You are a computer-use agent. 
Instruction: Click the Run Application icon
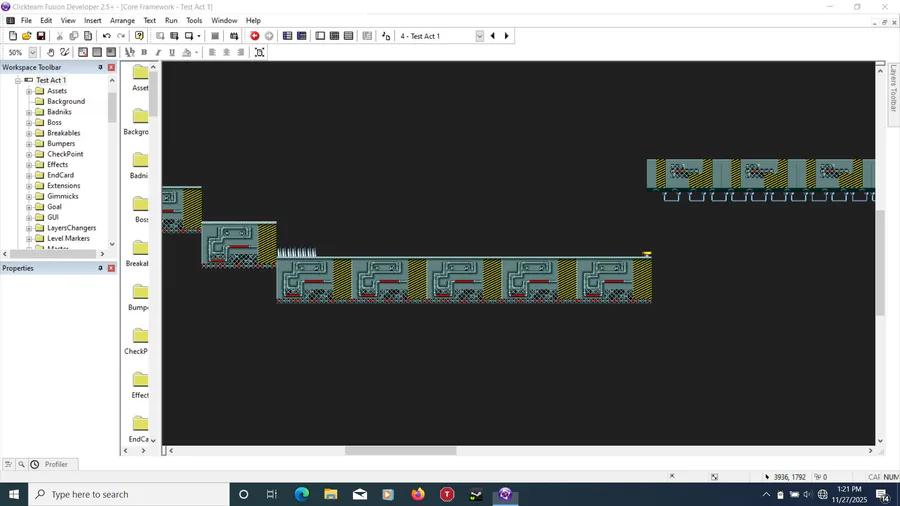click(x=174, y=36)
